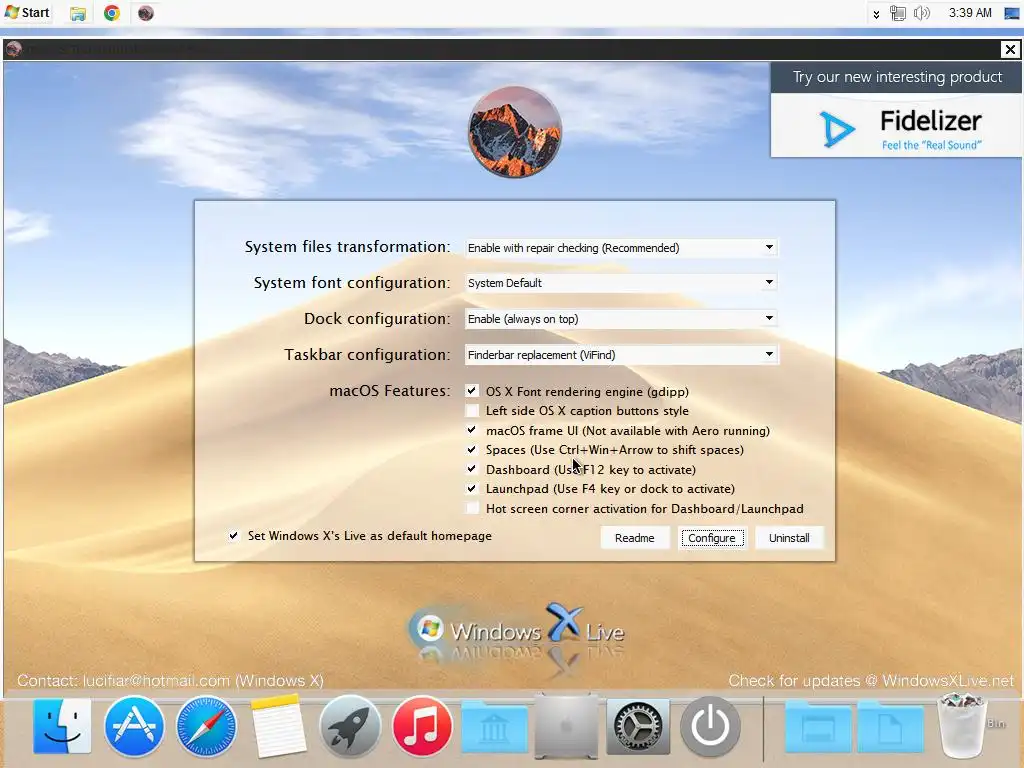Viewport: 1024px width, 768px height.
Task: Click the macOS Sierra mountain logo
Action: coord(515,132)
